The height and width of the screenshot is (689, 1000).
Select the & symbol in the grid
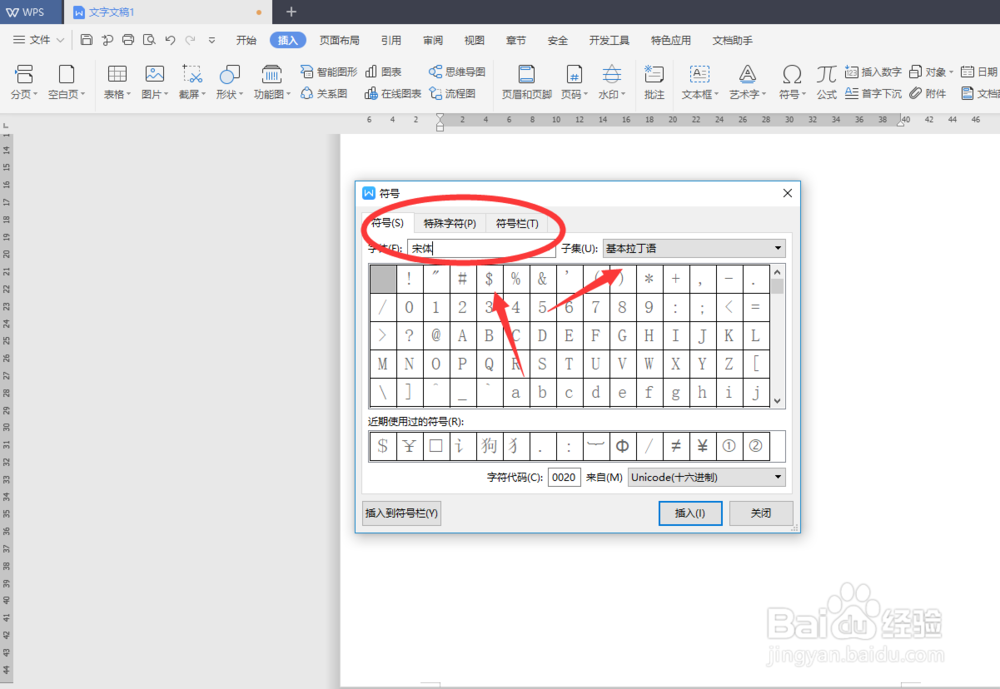coord(542,279)
